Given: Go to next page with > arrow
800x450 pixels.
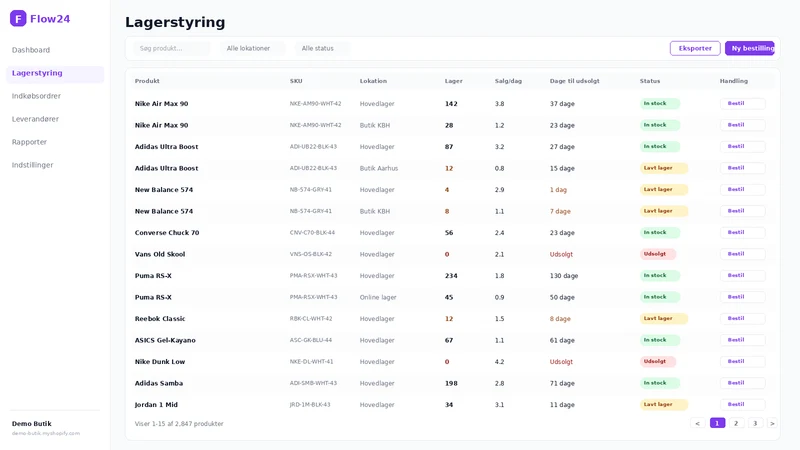Looking at the screenshot, I should [772, 423].
